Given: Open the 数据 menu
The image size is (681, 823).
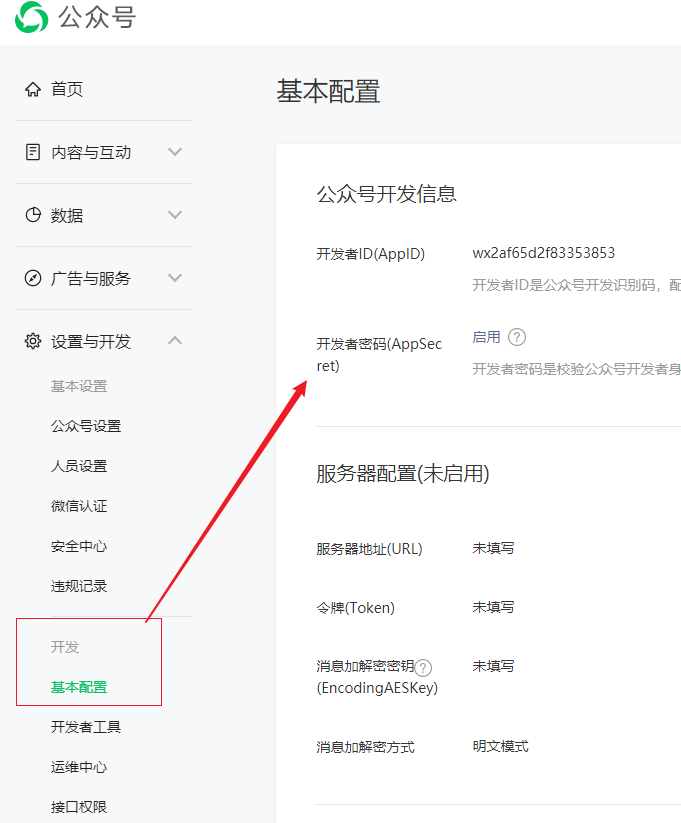Looking at the screenshot, I should point(67,215).
